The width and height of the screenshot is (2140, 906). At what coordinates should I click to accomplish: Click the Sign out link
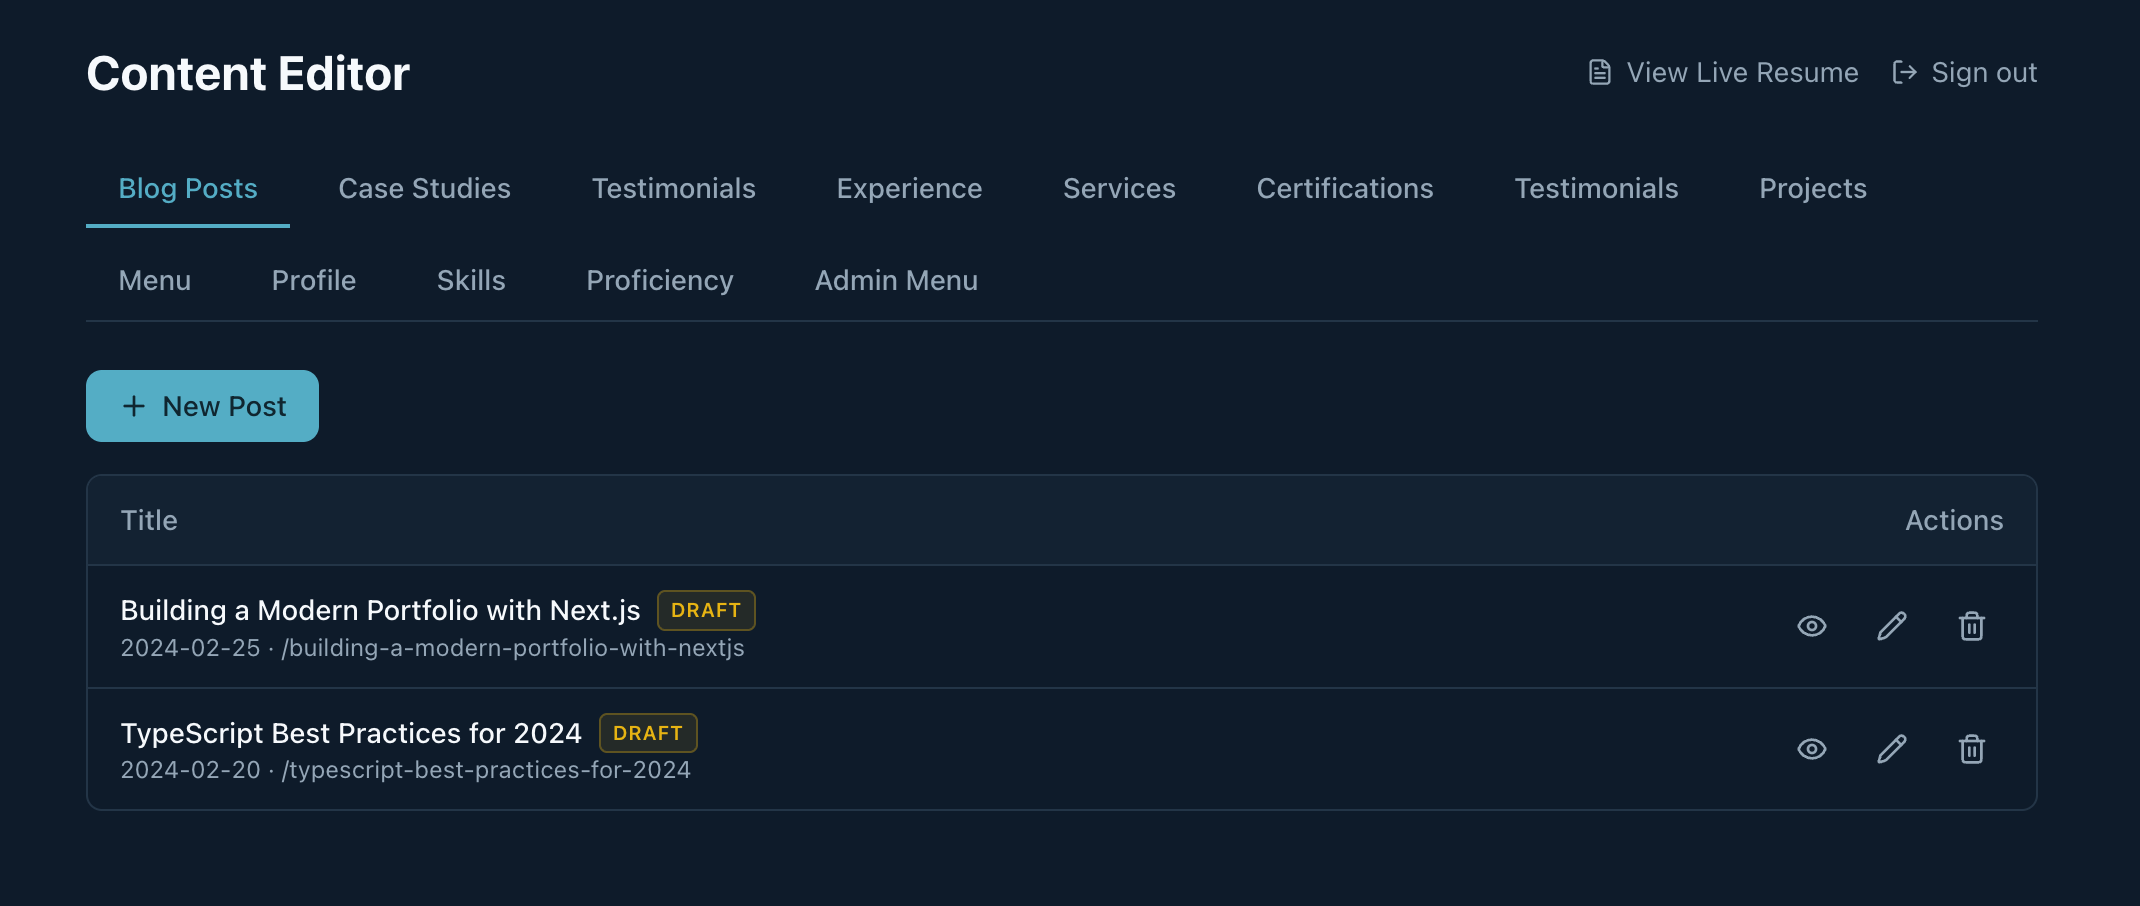[x=1964, y=72]
